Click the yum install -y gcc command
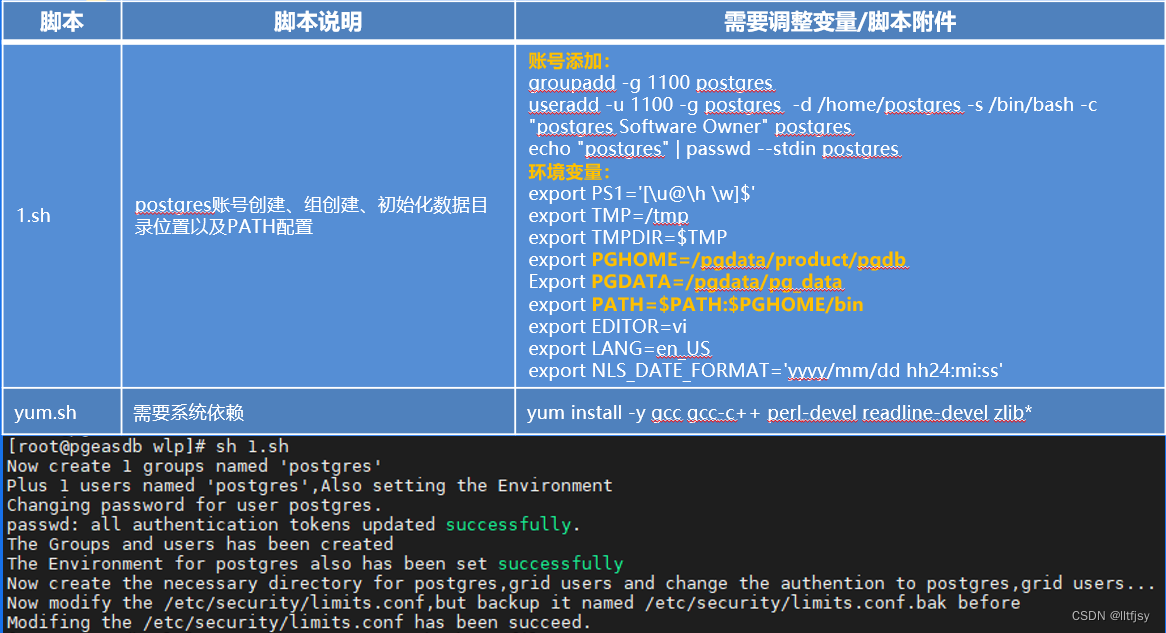This screenshot has width=1166, height=633. [x=779, y=412]
